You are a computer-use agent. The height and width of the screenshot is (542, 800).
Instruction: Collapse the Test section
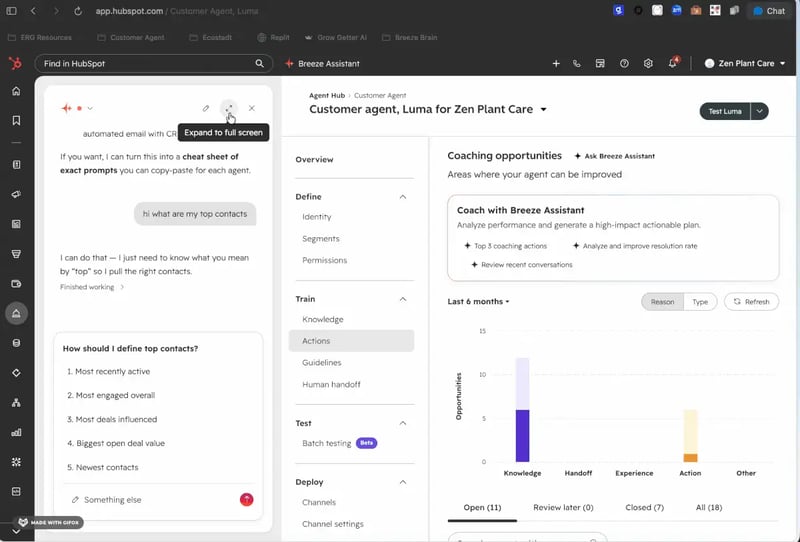403,423
